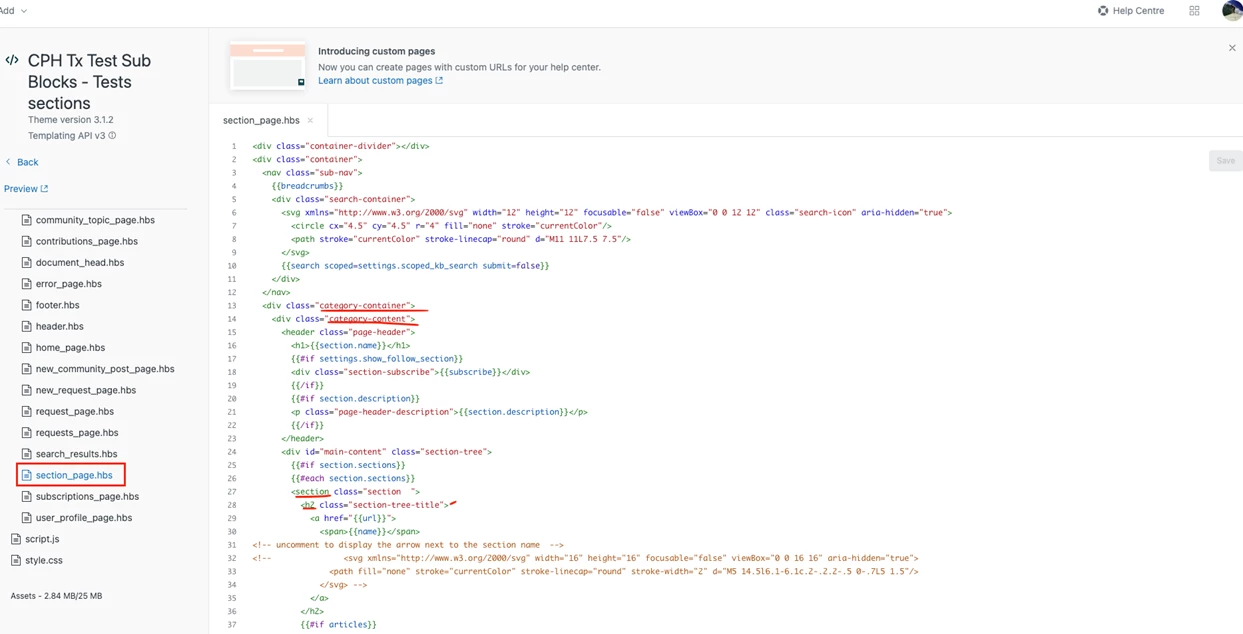Open subscriptions_page.hbs file
1243x634 pixels.
(x=87, y=496)
